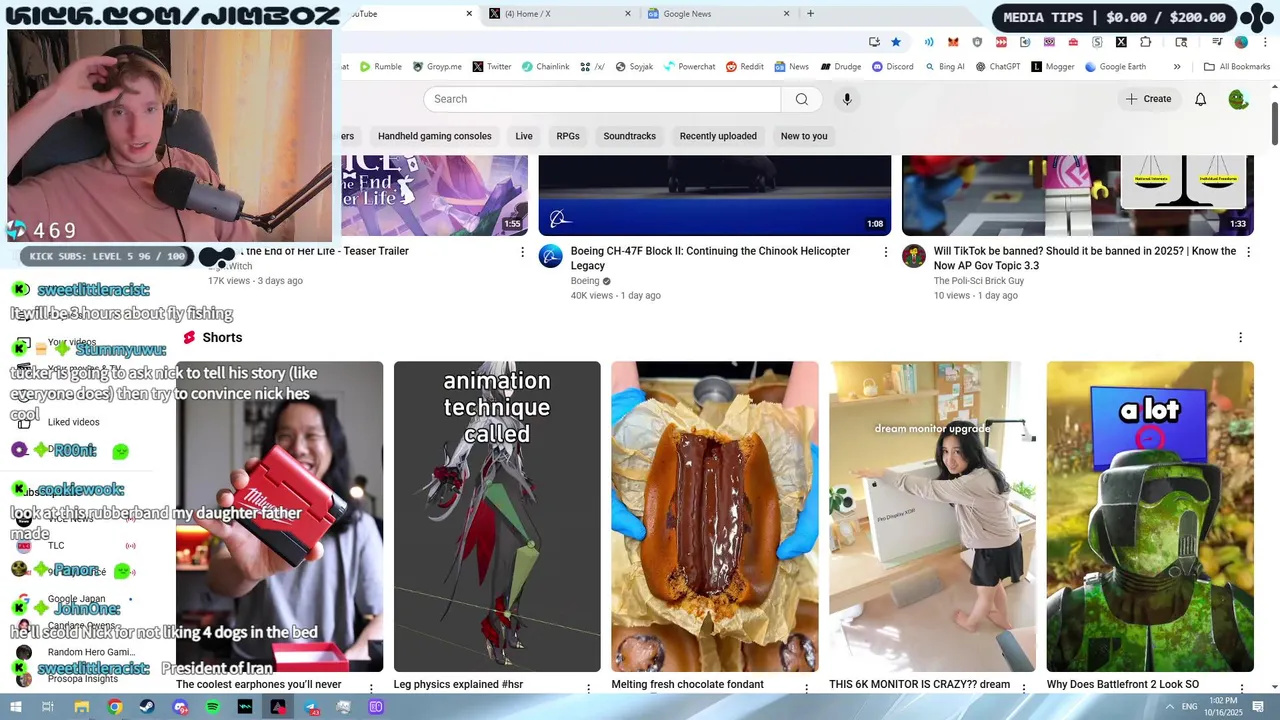
Task: Activate voice search microphone icon
Action: click(847, 99)
